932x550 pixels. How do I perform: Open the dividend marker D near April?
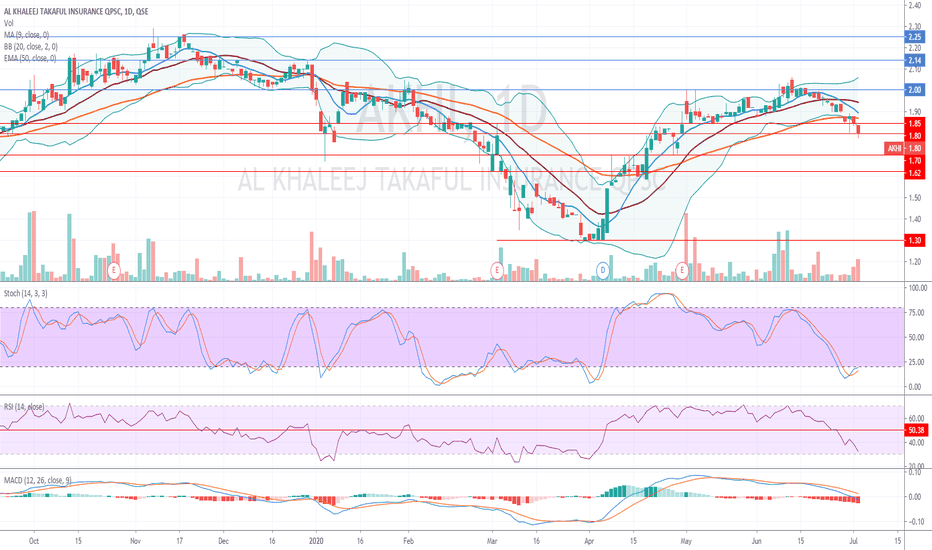(603, 271)
